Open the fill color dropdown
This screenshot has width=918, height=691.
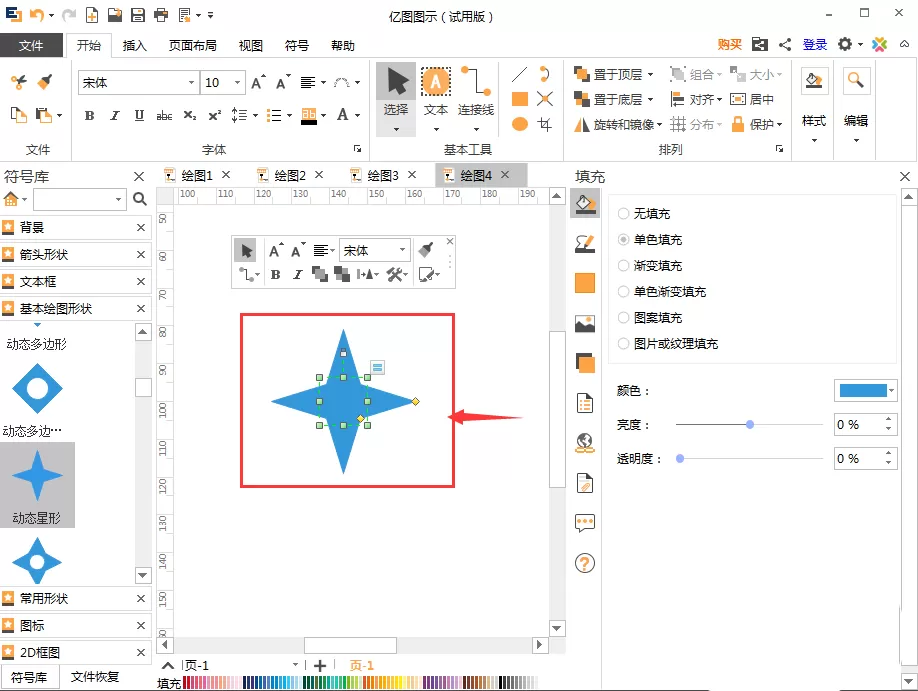click(891, 391)
